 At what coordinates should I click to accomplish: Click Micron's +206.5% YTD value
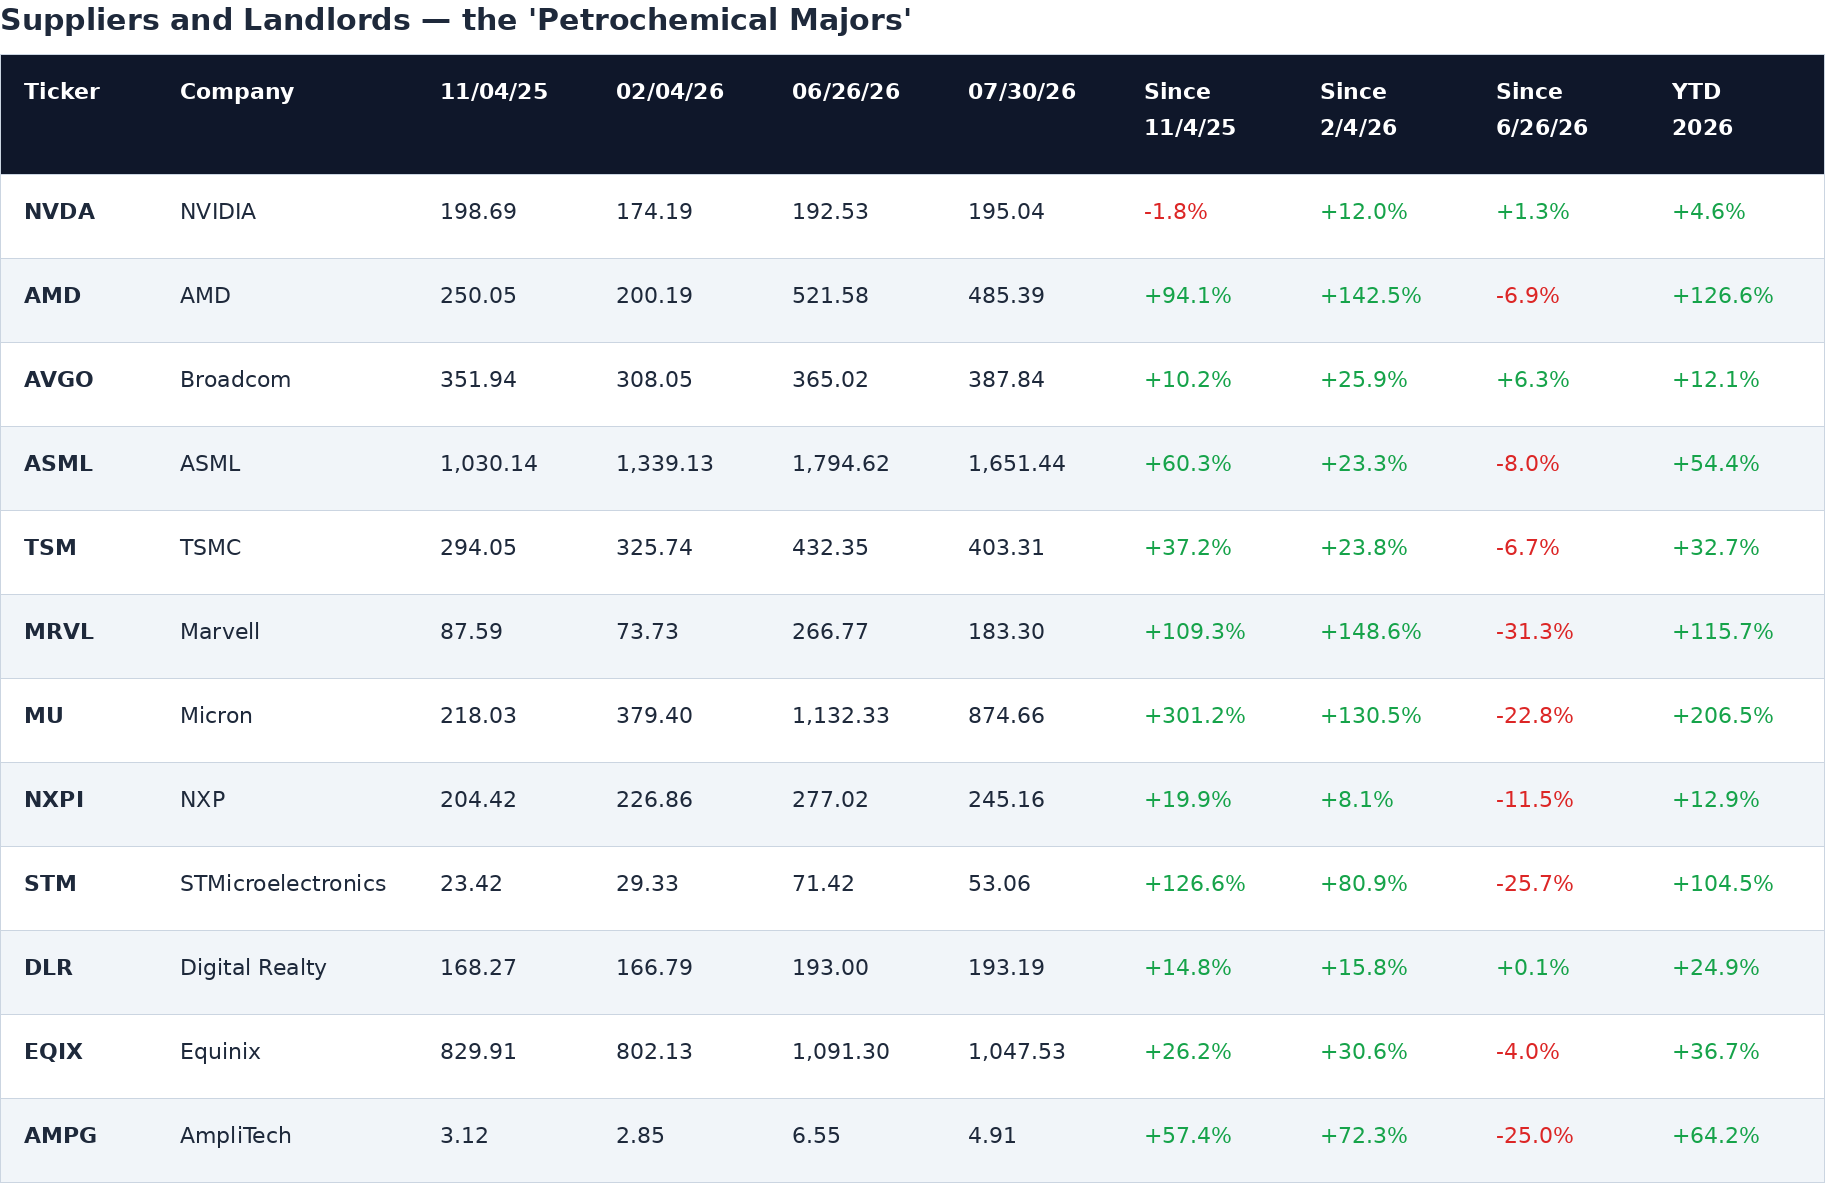[1723, 716]
